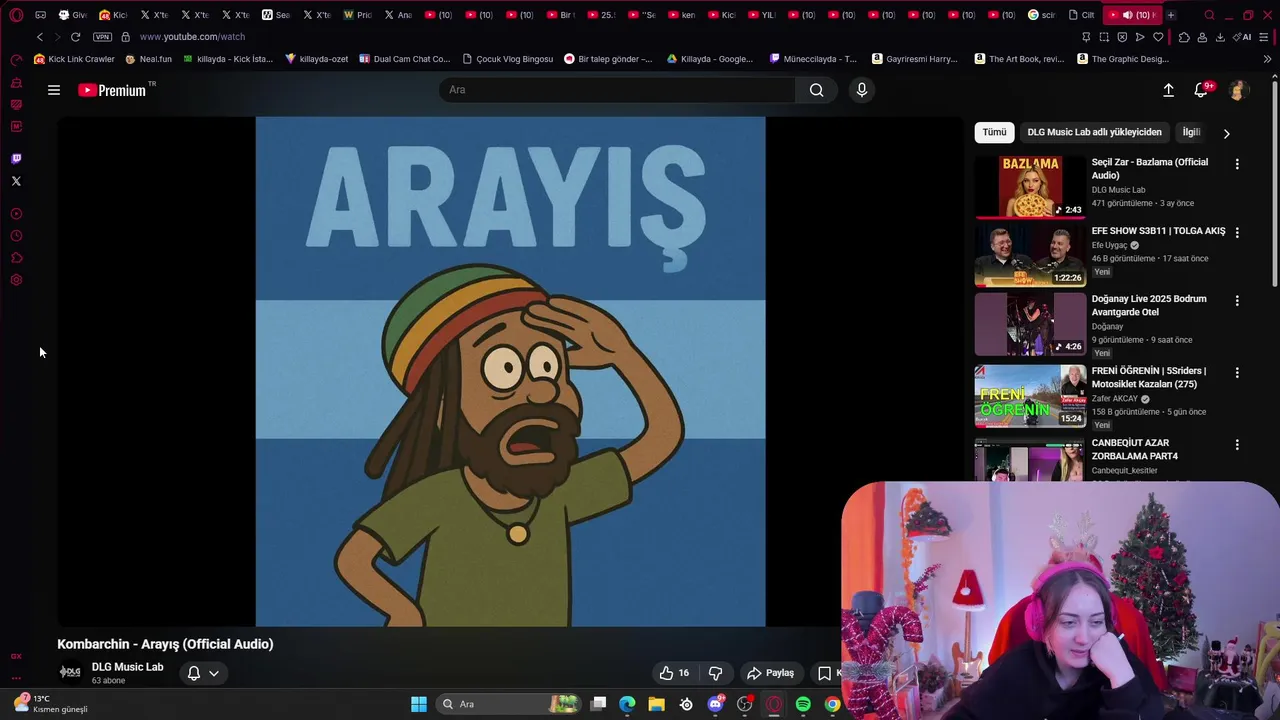The width and height of the screenshot is (1280, 720).
Task: Open DLG Music Lab channel avatar
Action: click(x=70, y=672)
